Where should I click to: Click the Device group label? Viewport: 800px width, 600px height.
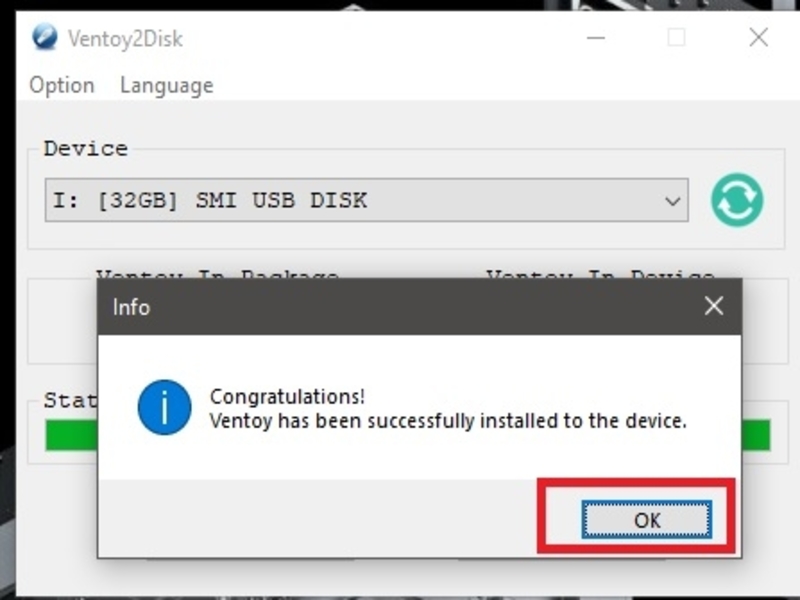[85, 149]
